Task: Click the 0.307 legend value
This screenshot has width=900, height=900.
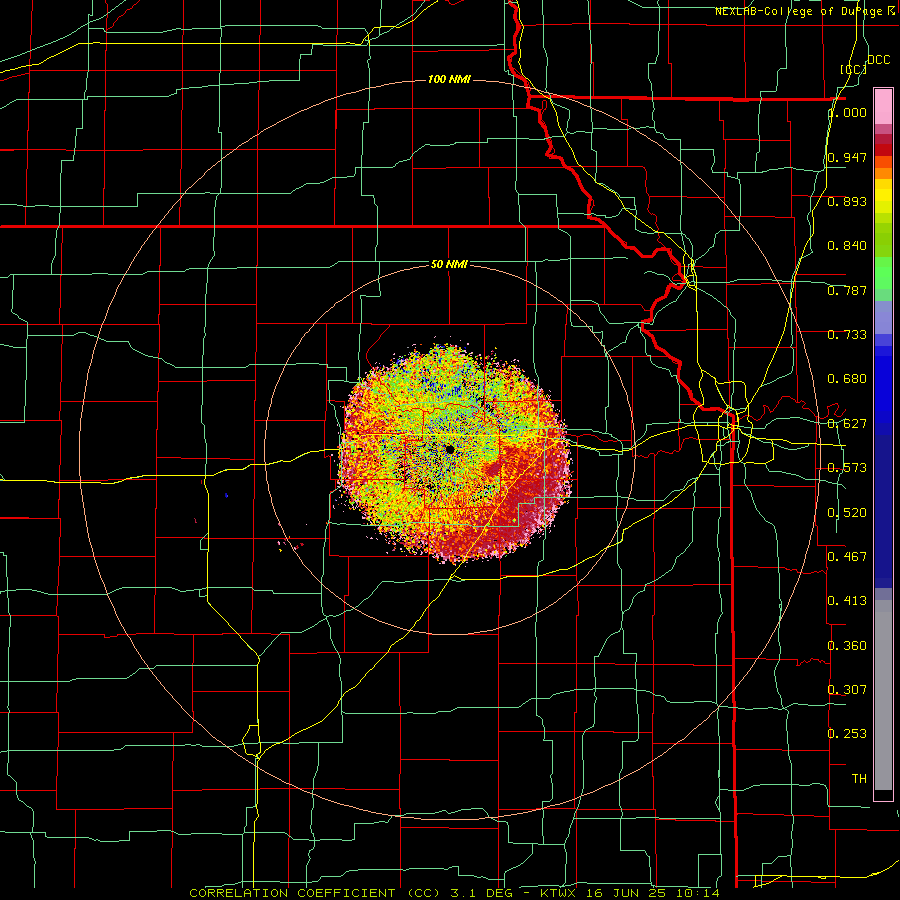Action: pos(847,689)
